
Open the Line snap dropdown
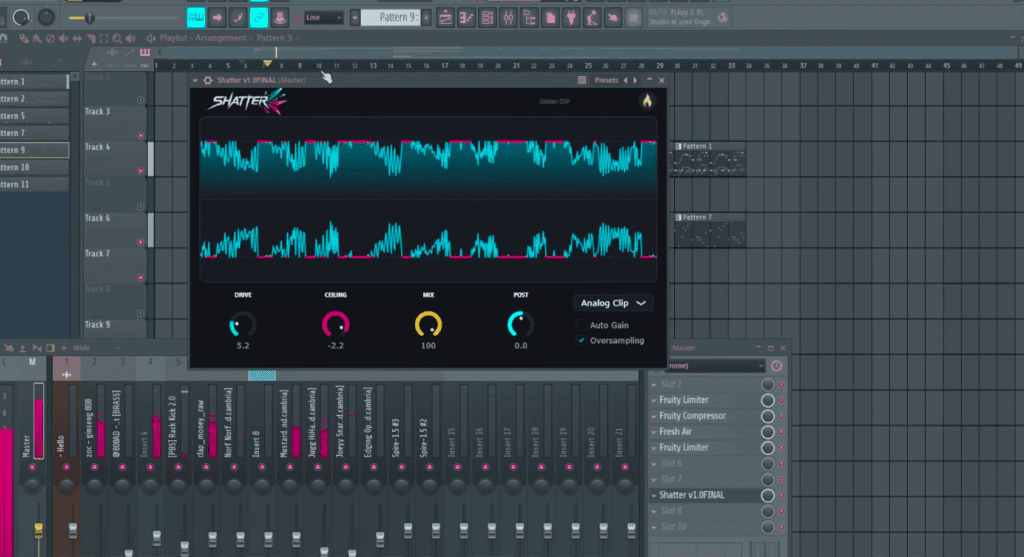coord(324,18)
